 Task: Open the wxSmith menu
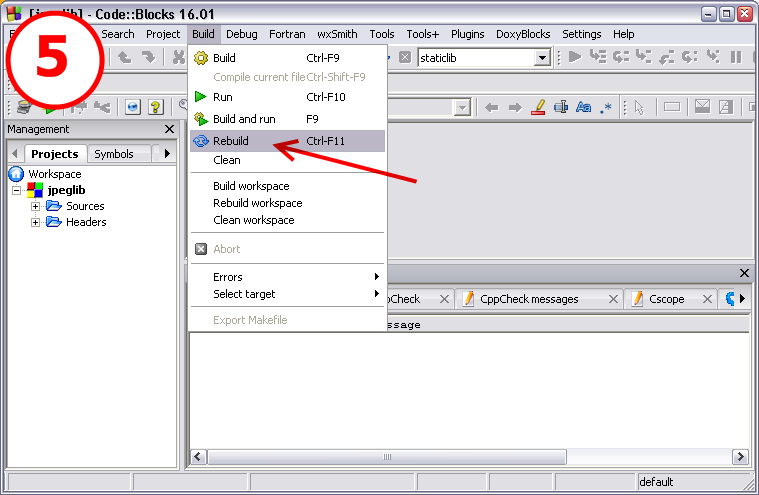[x=337, y=34]
